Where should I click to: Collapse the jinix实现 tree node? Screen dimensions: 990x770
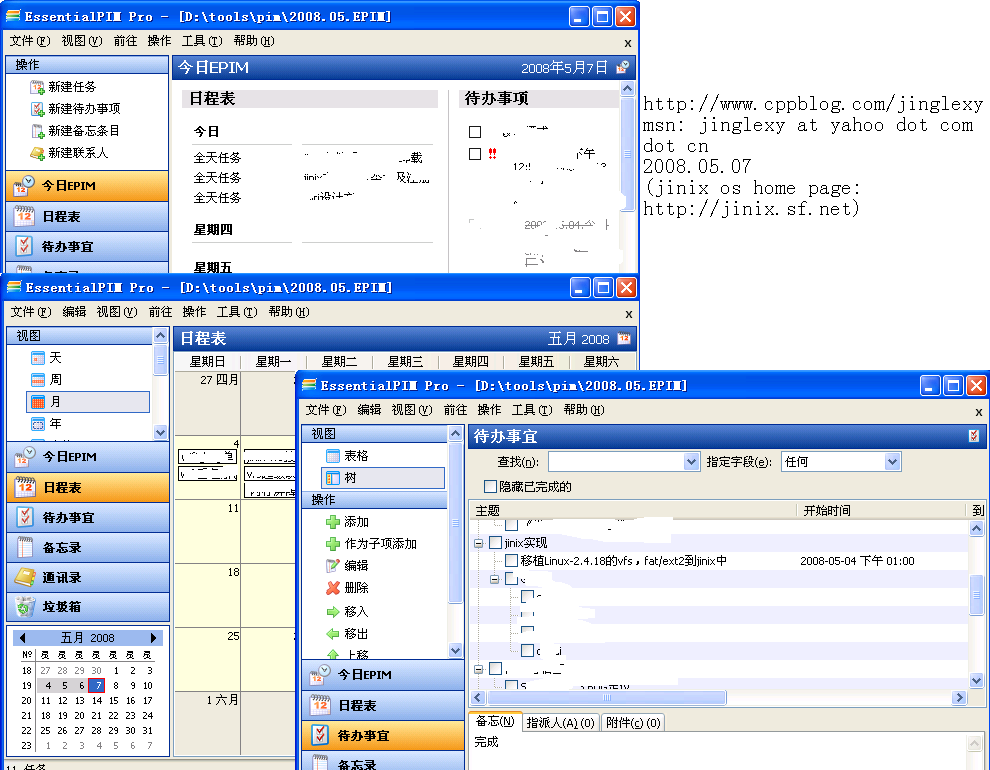pos(479,543)
